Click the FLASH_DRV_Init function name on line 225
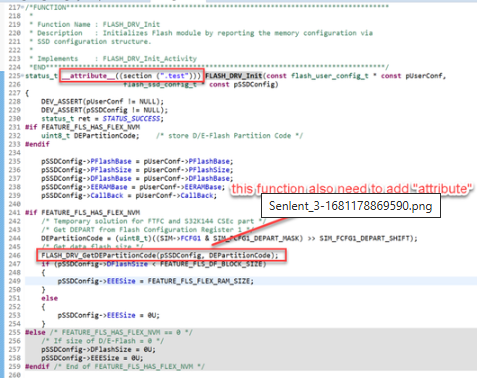Screen dimensions: 477x379 (234, 76)
